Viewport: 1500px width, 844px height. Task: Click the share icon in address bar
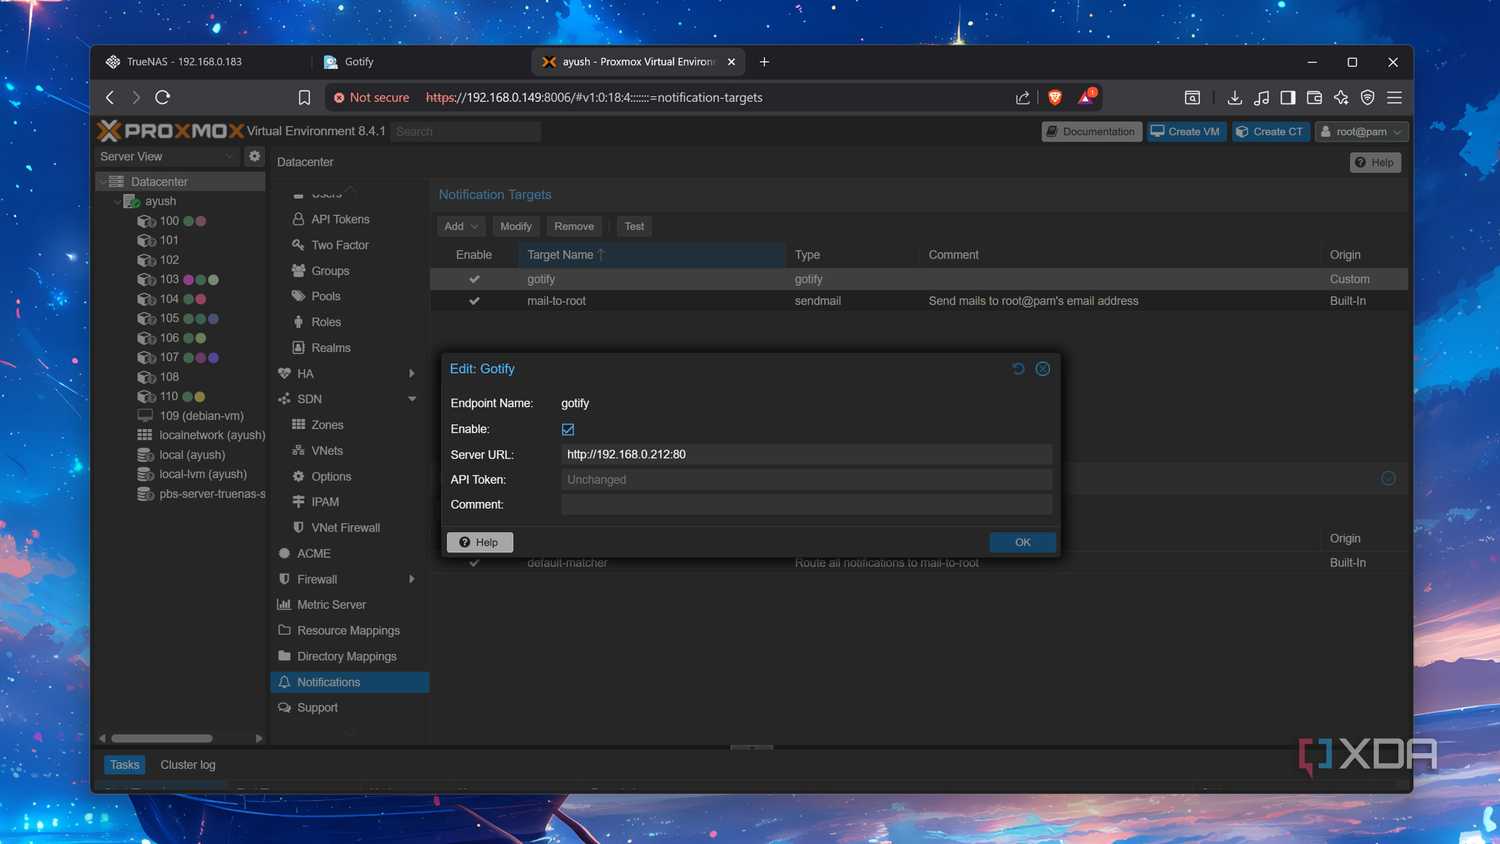click(1022, 97)
